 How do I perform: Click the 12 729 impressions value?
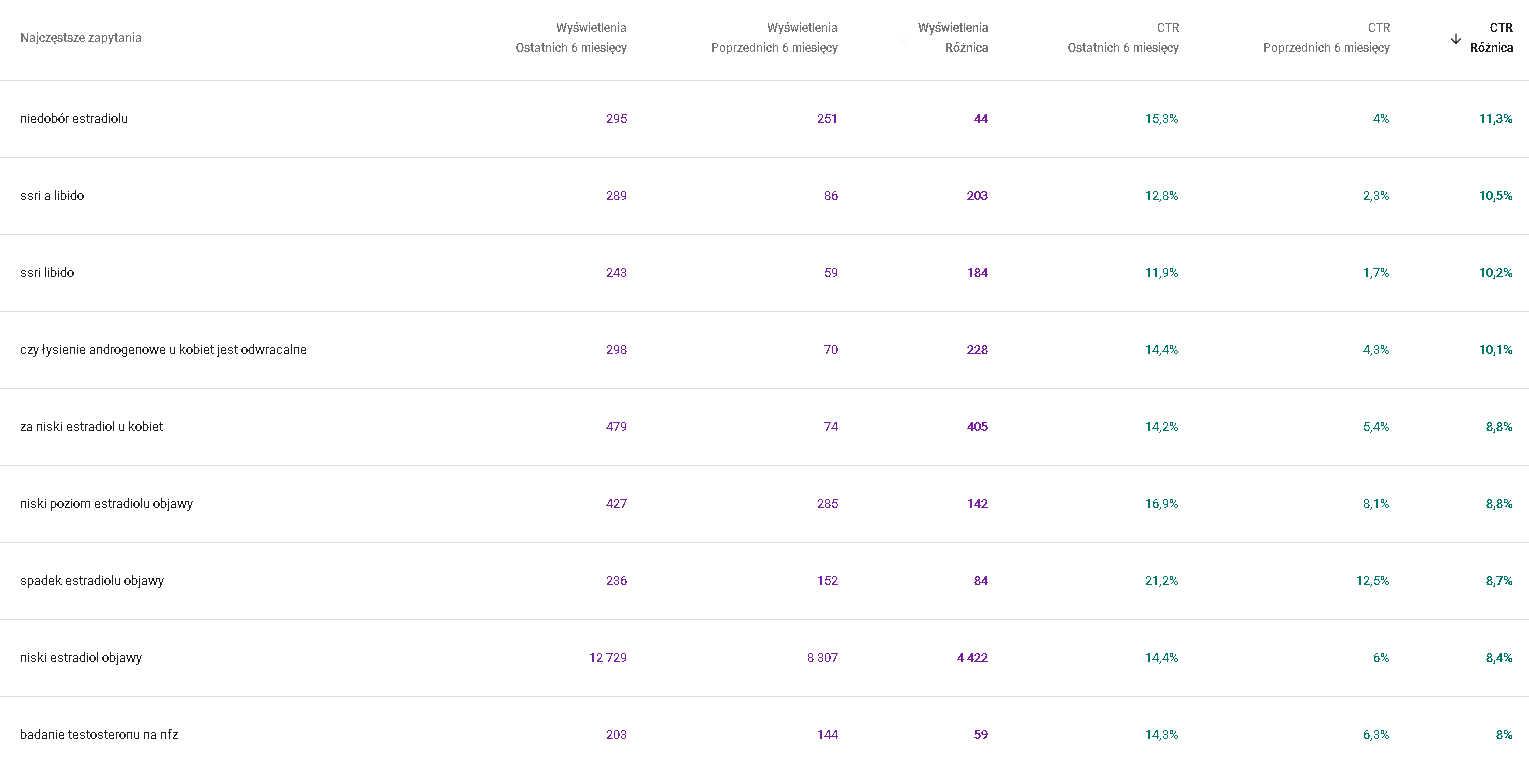(x=608, y=658)
